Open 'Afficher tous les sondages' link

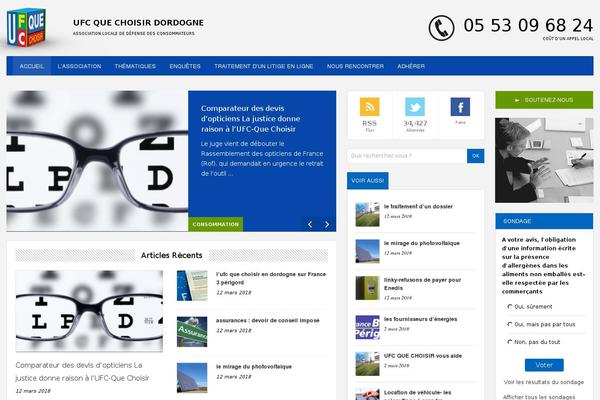coord(539,397)
